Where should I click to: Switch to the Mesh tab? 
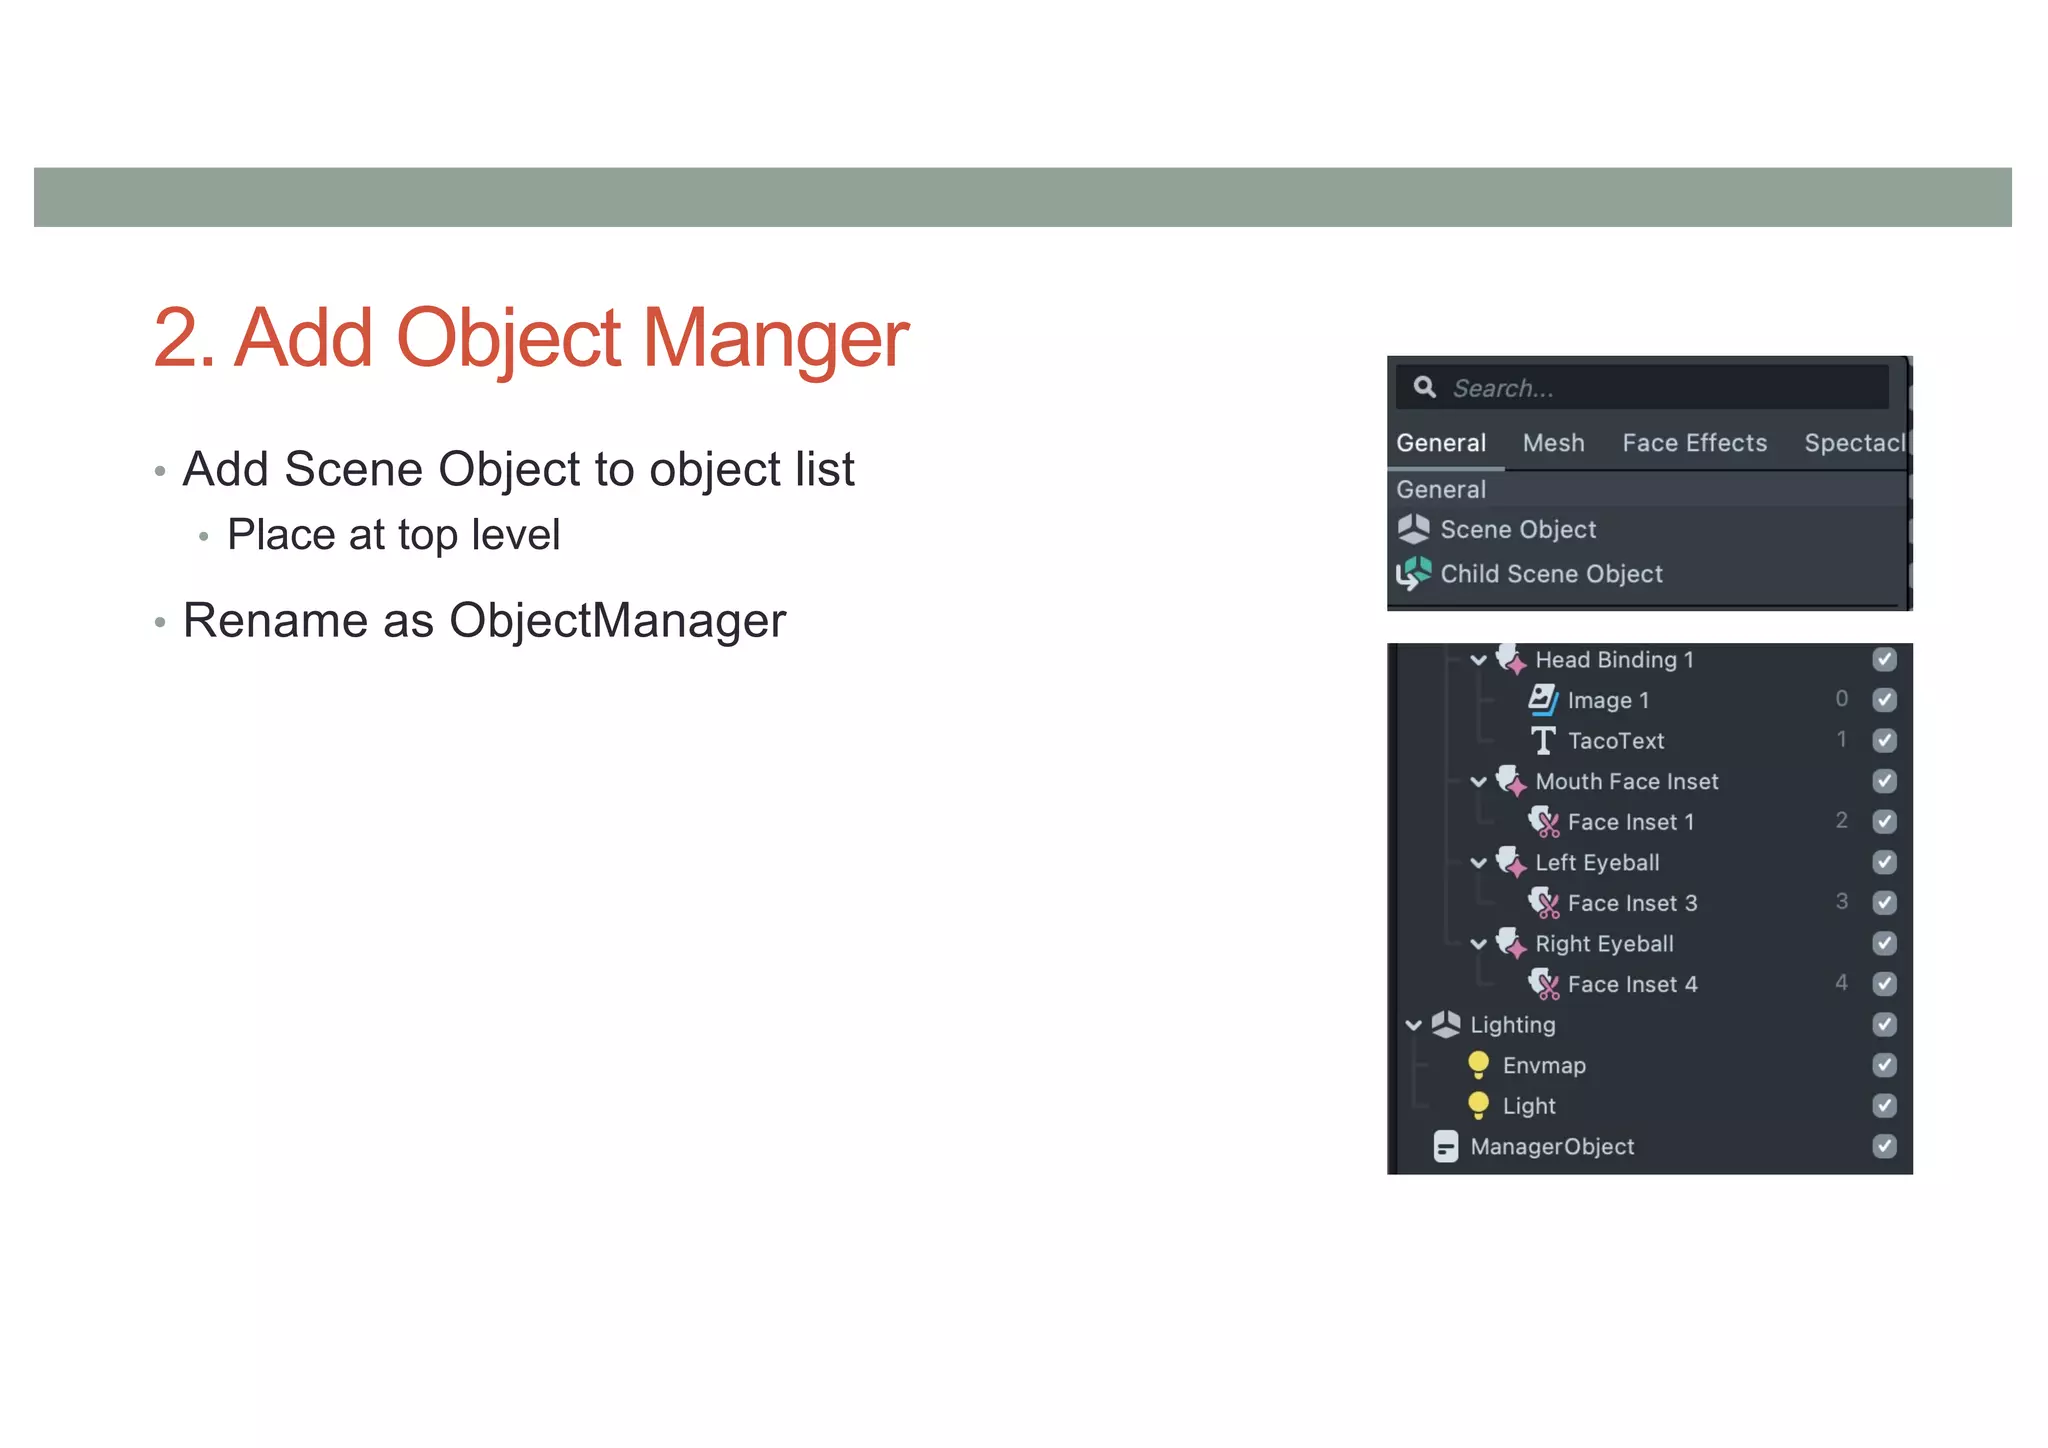(x=1553, y=443)
